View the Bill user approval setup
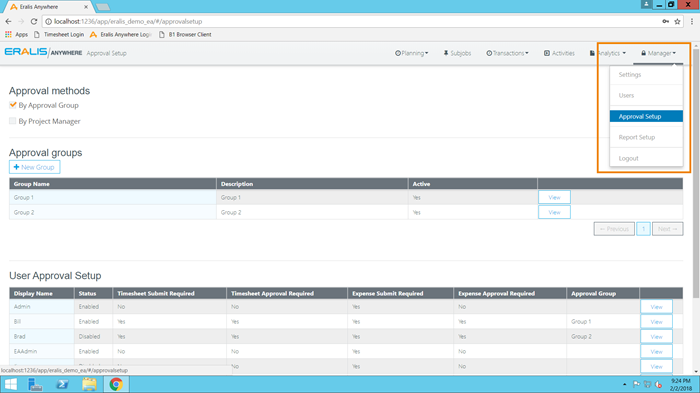The width and height of the screenshot is (700, 393). click(656, 322)
